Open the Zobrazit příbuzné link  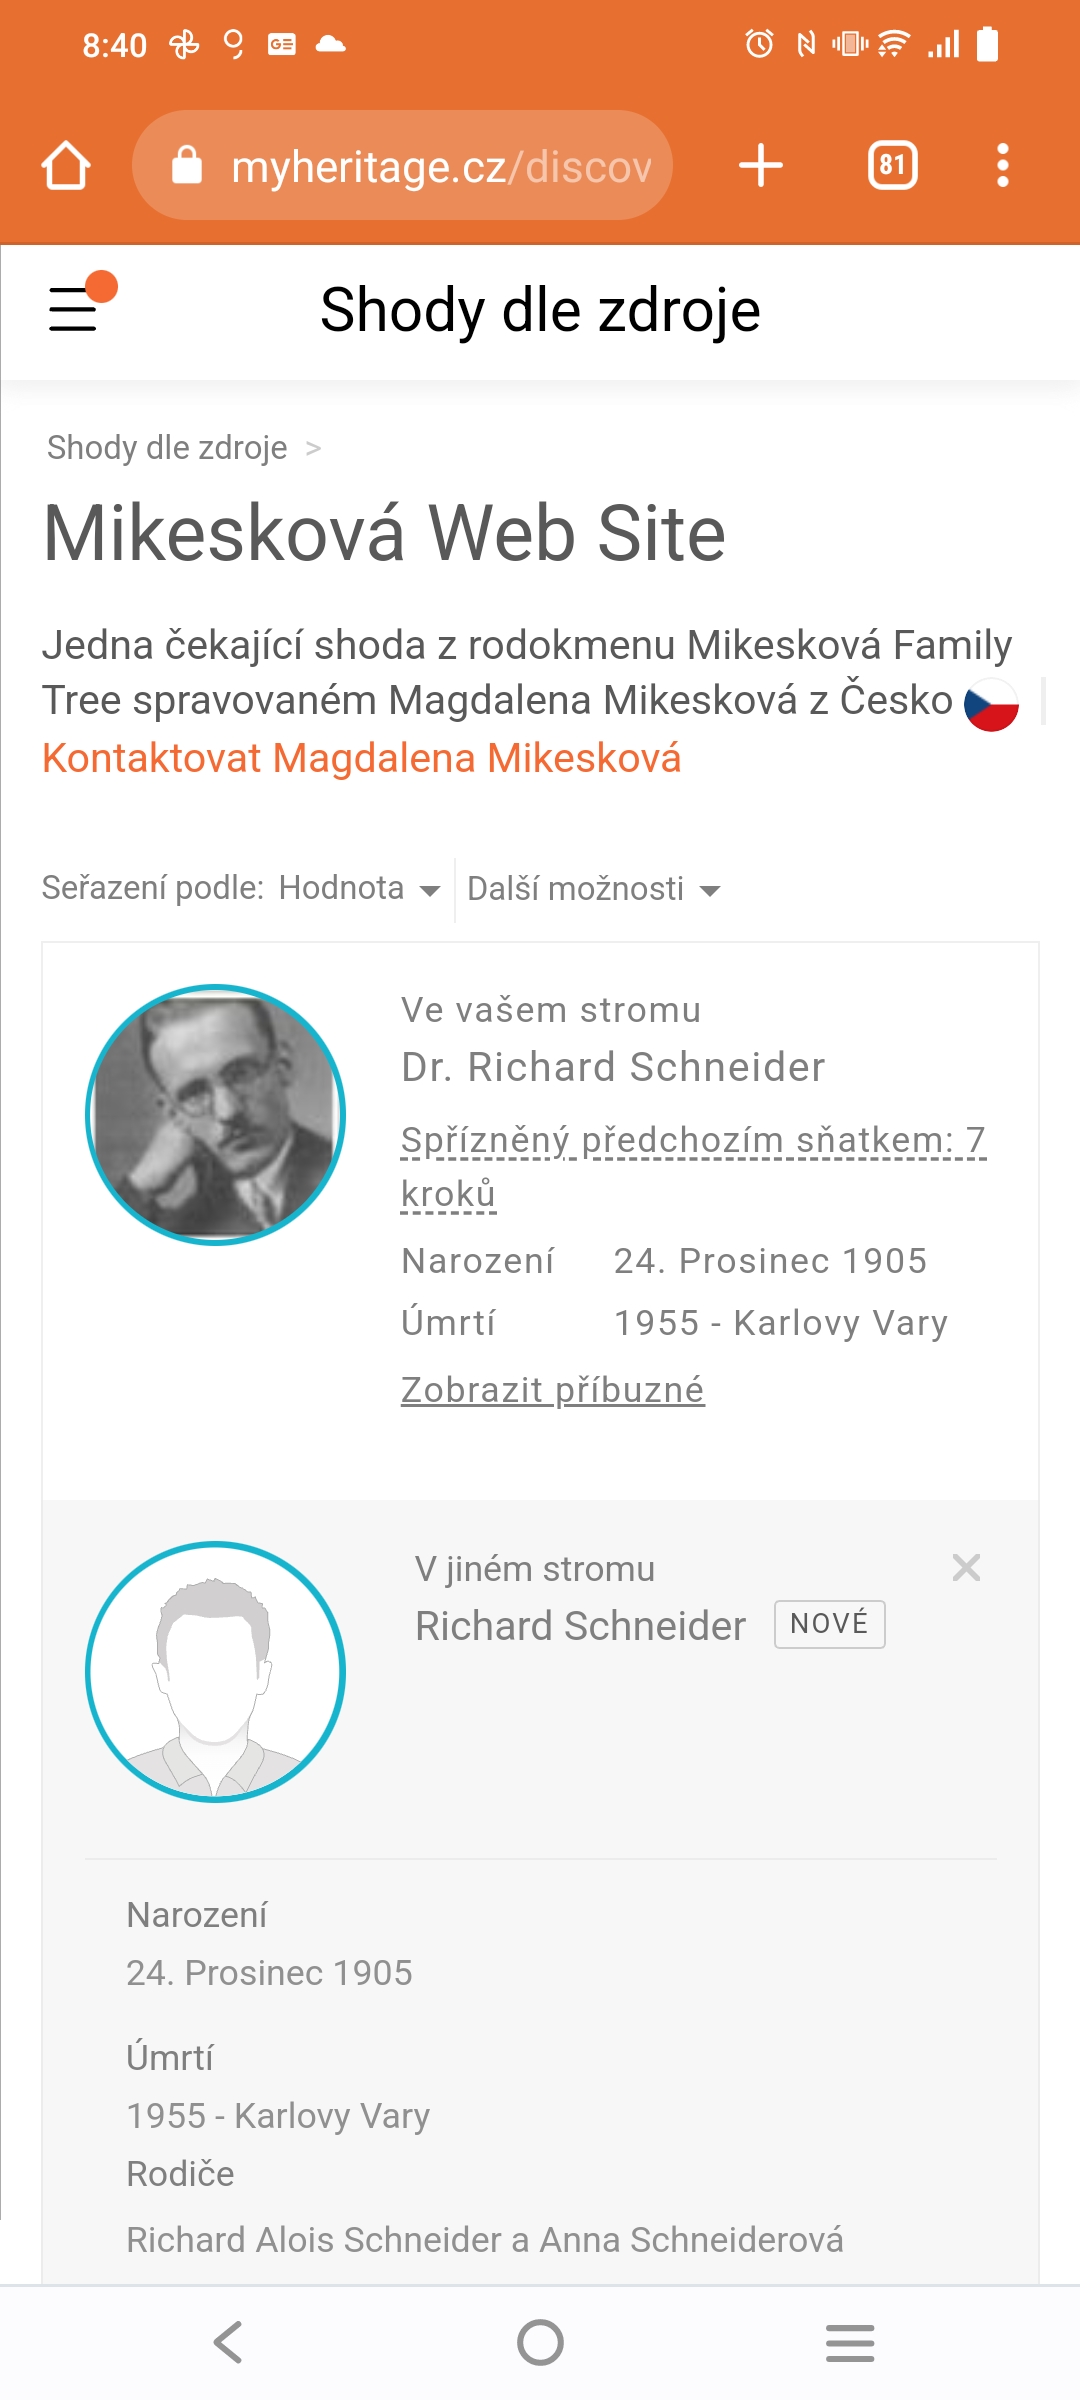tap(552, 1390)
